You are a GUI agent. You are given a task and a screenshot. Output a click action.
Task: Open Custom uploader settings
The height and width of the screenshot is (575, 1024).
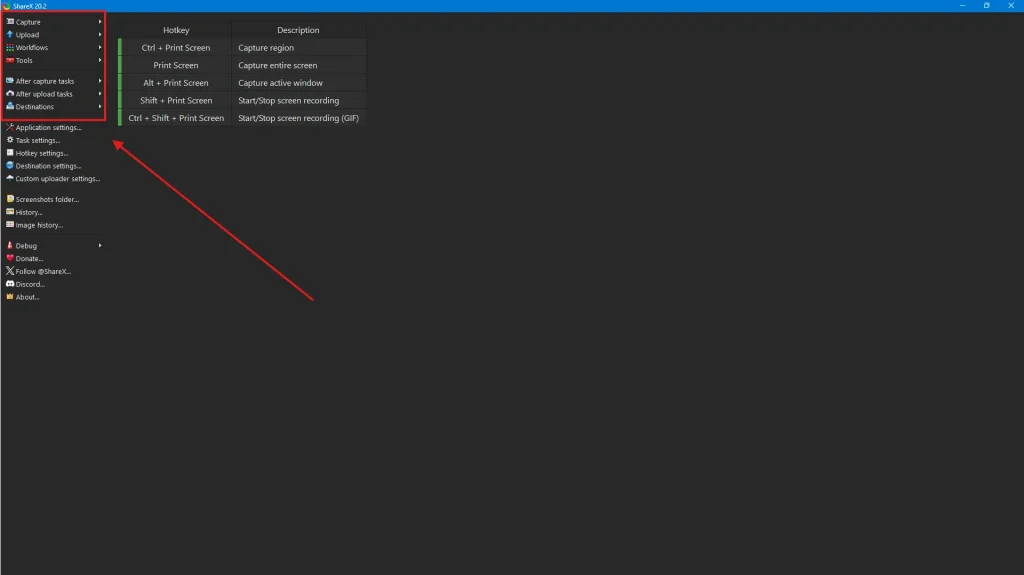57,178
